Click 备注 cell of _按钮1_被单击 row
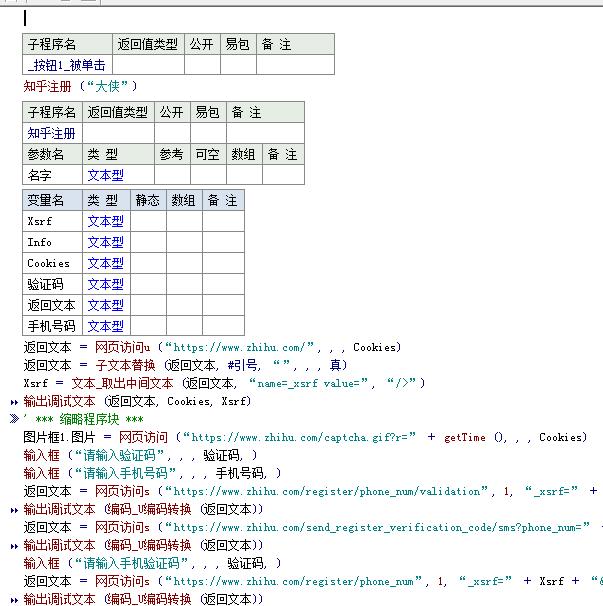This screenshot has height=606, width=603. click(295, 65)
